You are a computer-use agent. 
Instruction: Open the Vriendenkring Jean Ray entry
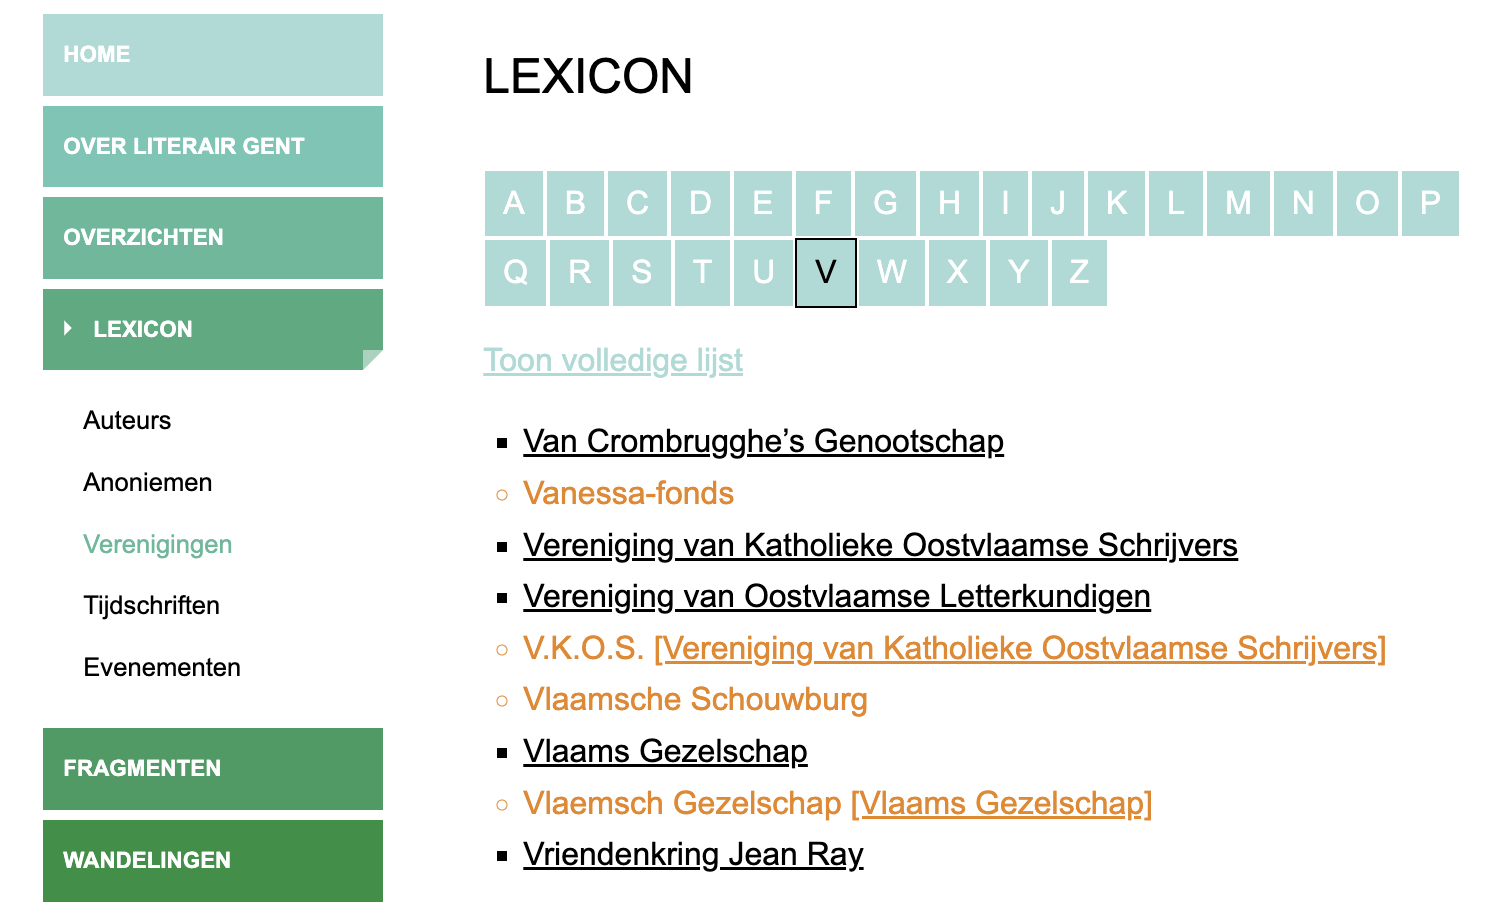[693, 854]
